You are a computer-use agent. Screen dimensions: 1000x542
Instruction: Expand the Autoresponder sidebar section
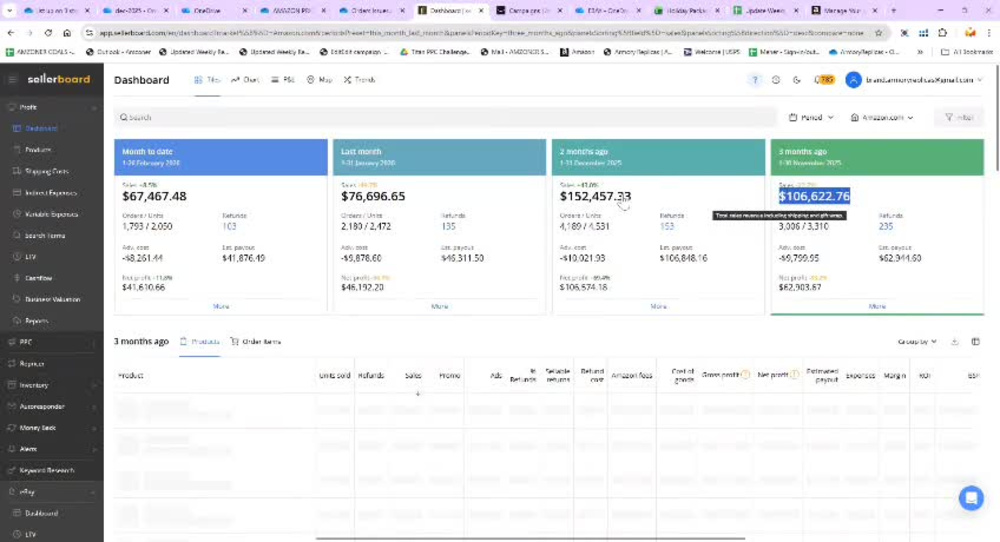[x=94, y=406]
